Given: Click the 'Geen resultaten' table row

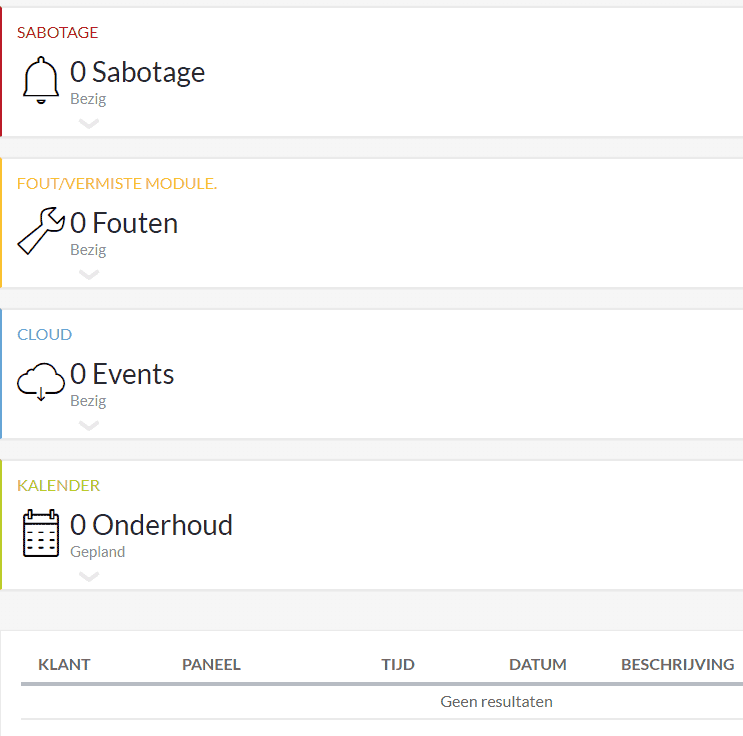Looking at the screenshot, I should 496,702.
